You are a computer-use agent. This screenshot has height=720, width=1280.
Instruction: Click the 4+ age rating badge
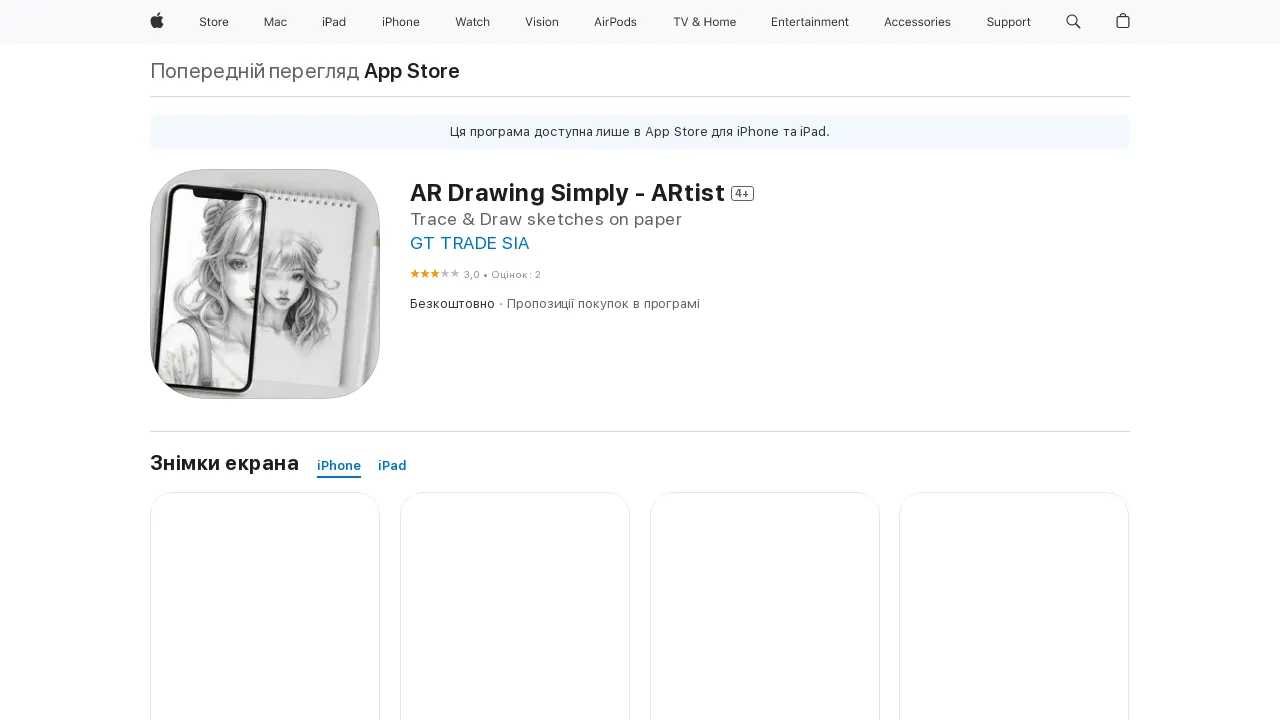[742, 194]
